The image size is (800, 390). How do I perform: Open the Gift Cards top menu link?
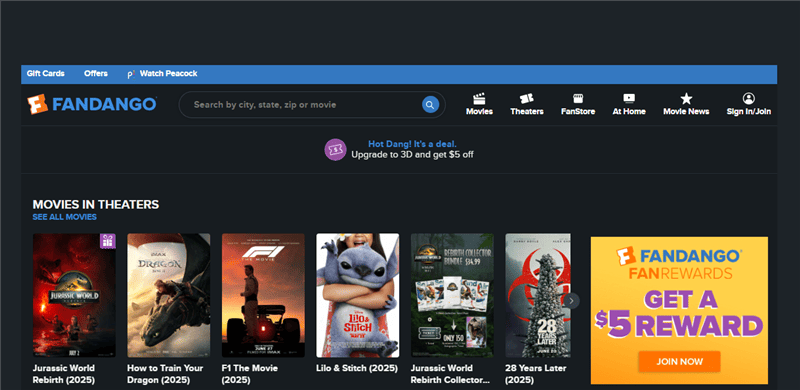[45, 74]
